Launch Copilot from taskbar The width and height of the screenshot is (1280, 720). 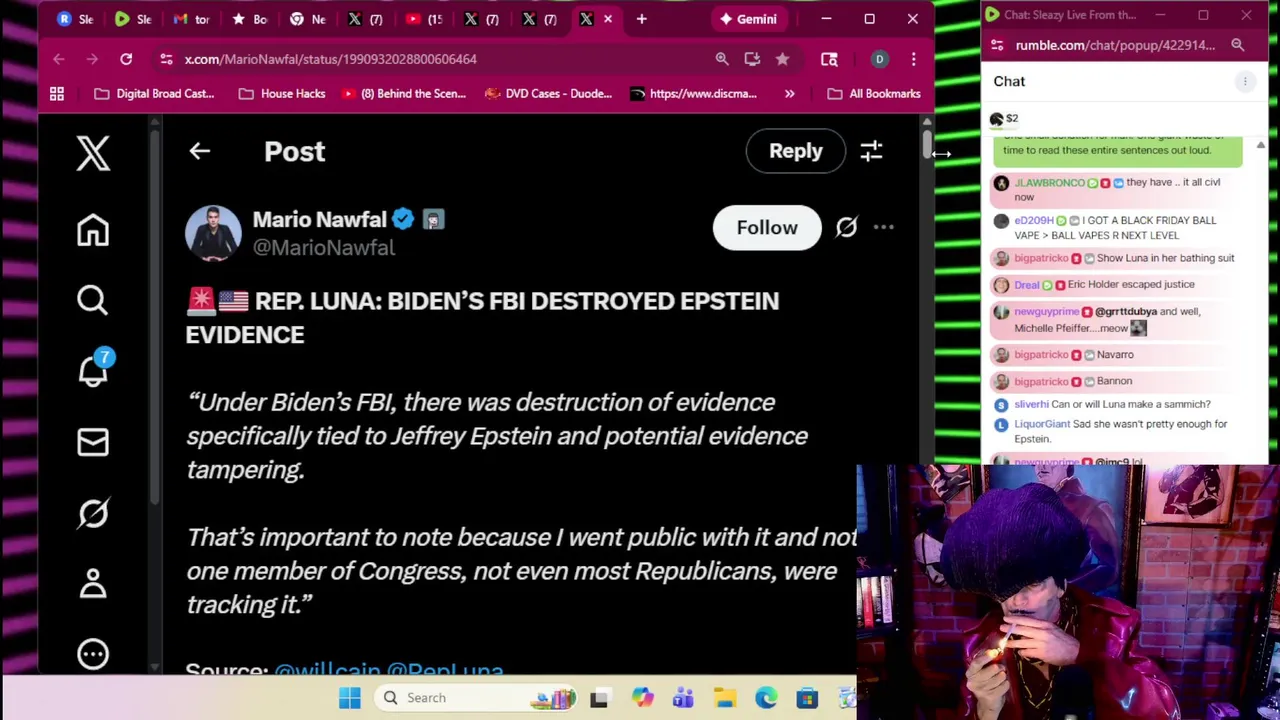pos(642,698)
